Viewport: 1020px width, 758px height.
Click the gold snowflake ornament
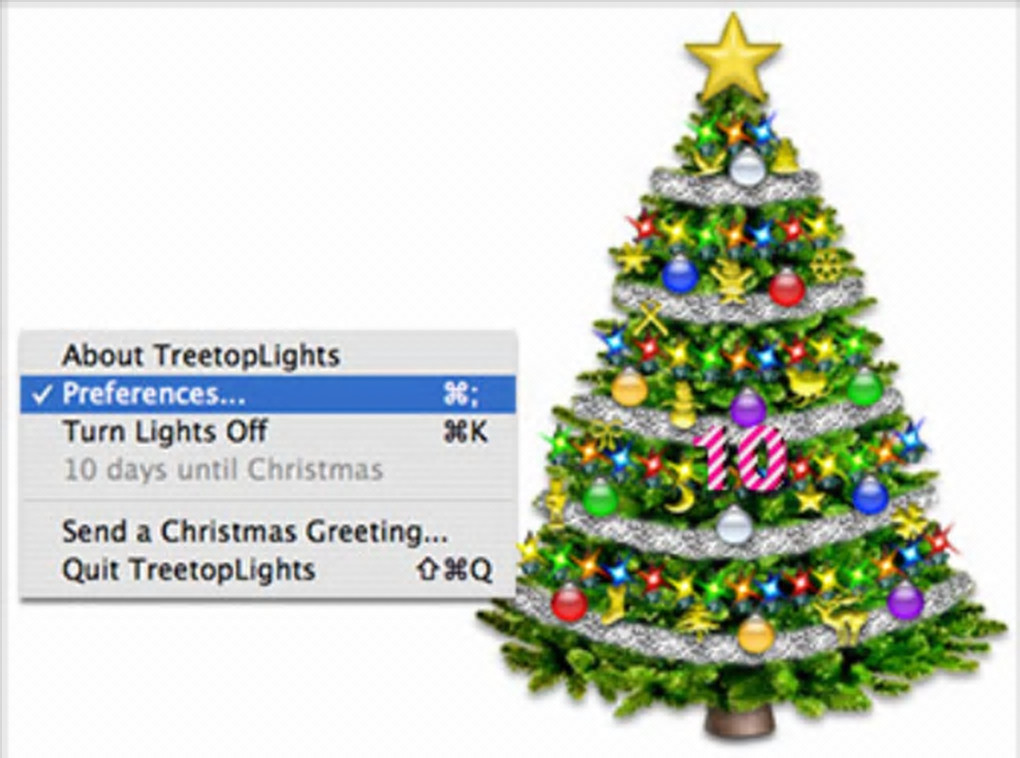tap(827, 265)
